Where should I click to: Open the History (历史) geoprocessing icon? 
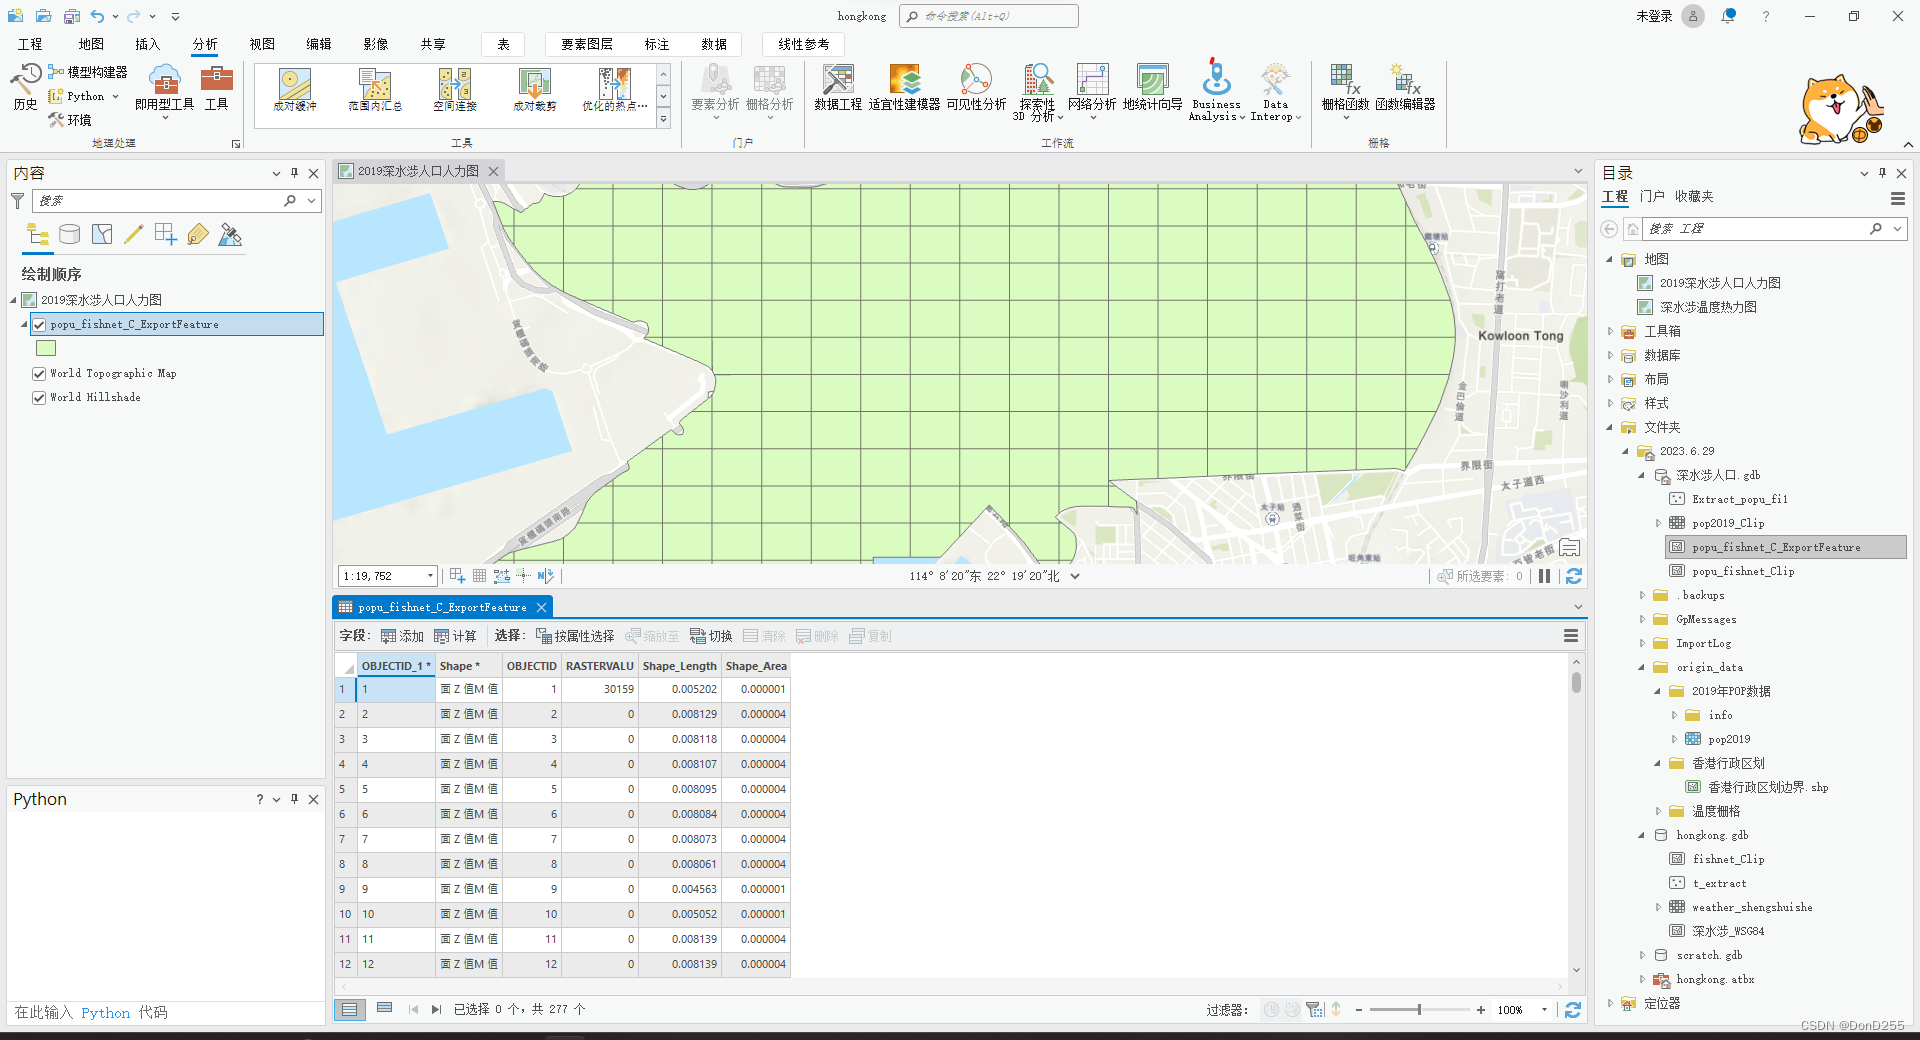click(25, 86)
